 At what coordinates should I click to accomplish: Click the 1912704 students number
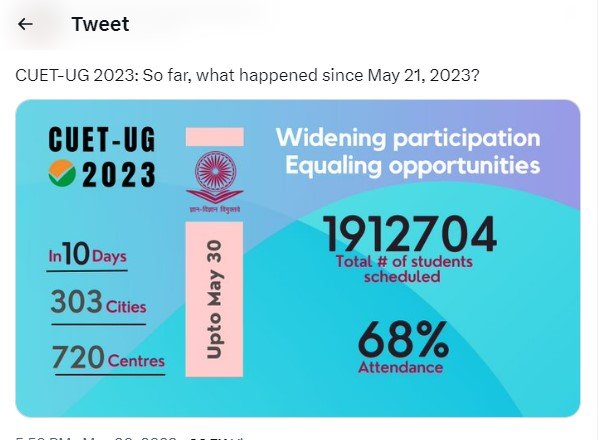point(409,236)
